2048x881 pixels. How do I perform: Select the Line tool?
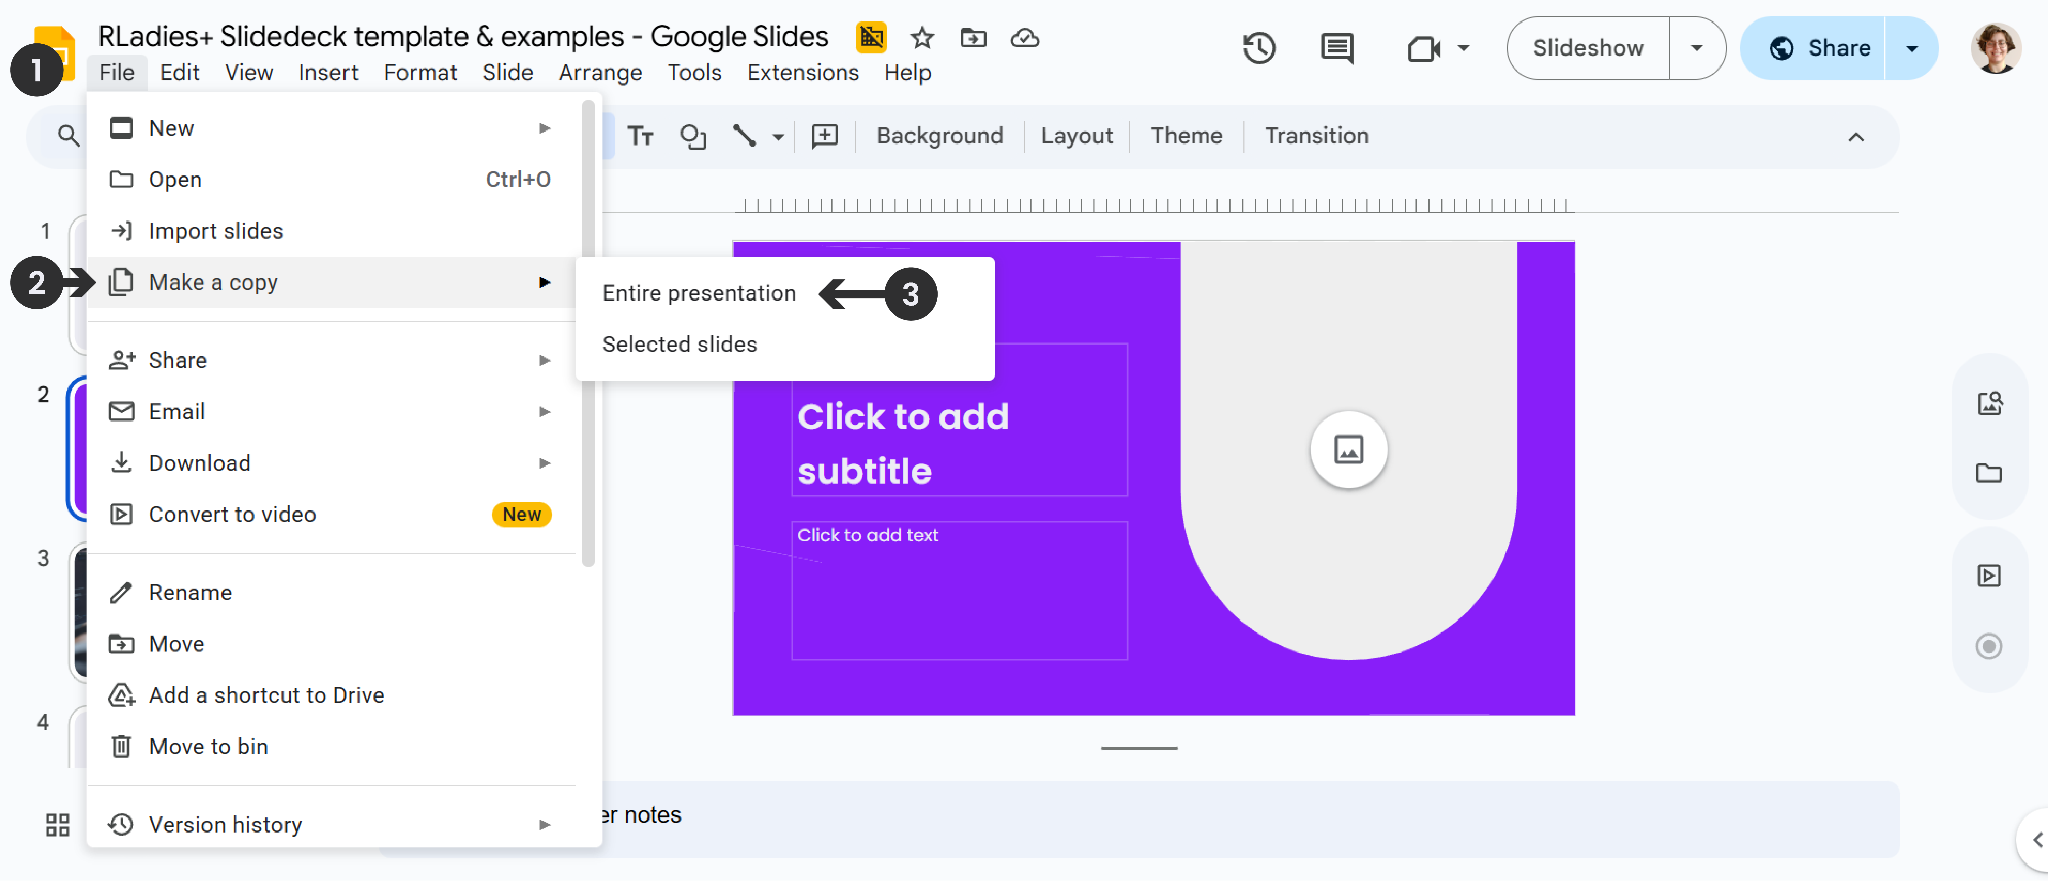(x=744, y=136)
